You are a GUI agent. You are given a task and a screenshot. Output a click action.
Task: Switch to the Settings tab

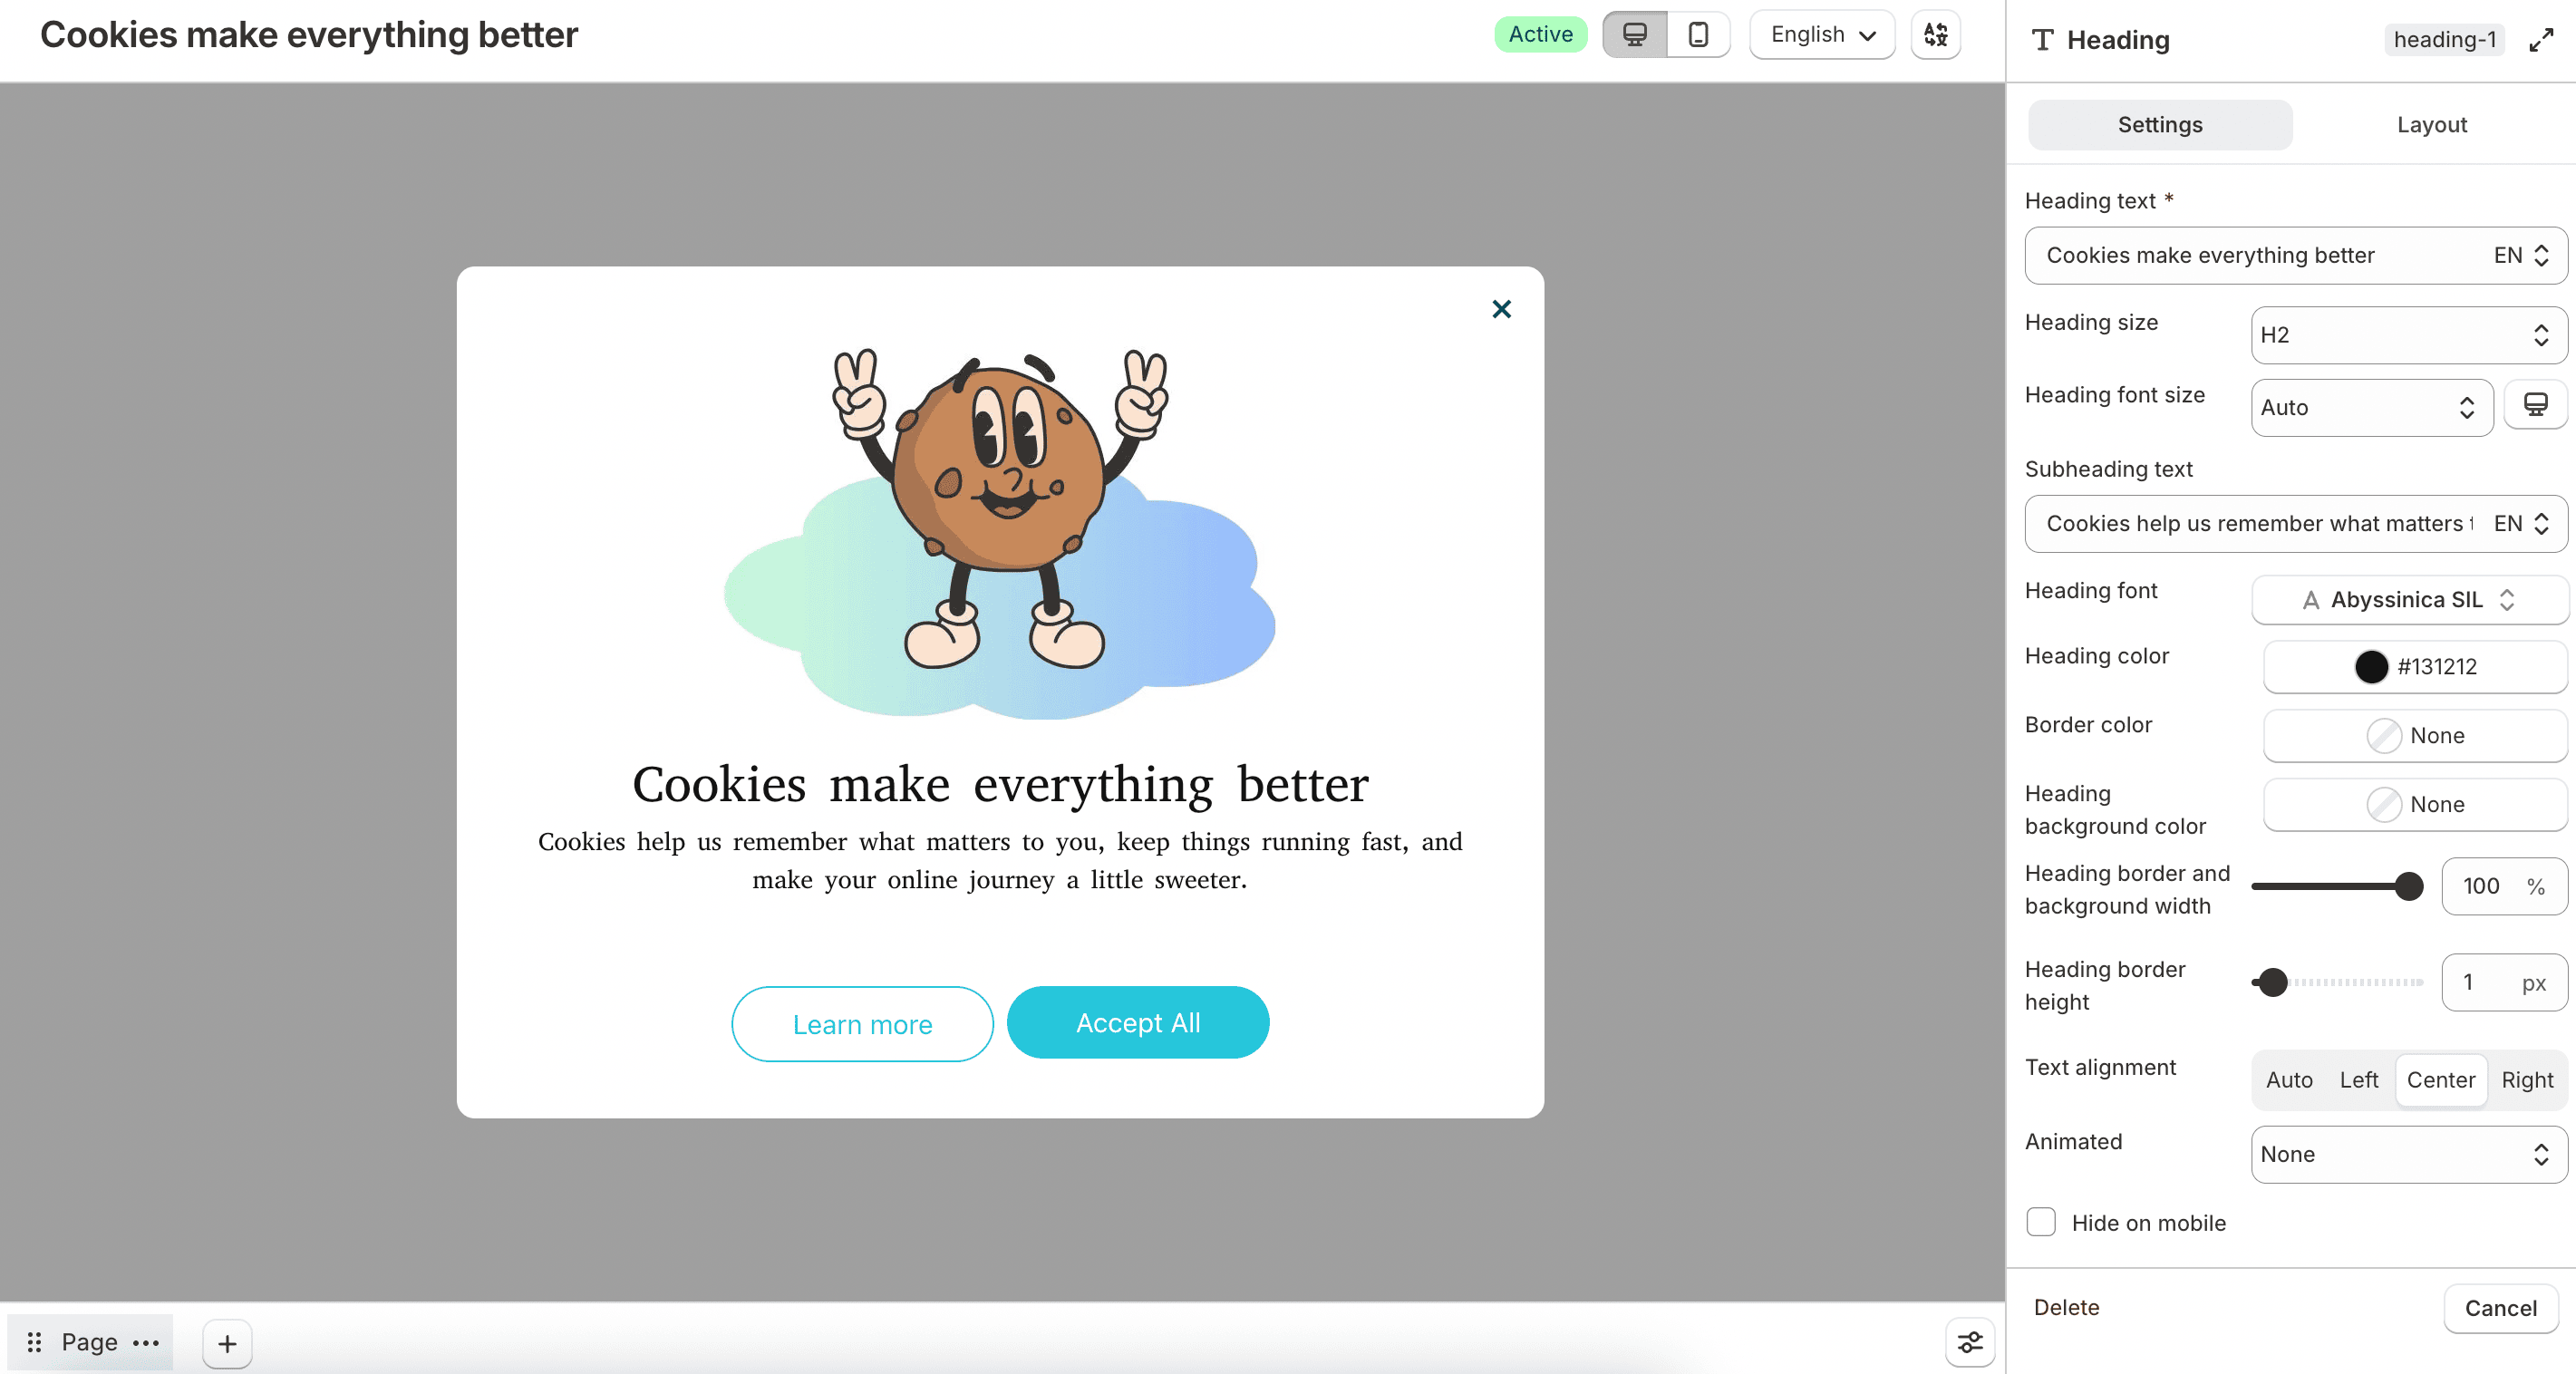[2160, 125]
